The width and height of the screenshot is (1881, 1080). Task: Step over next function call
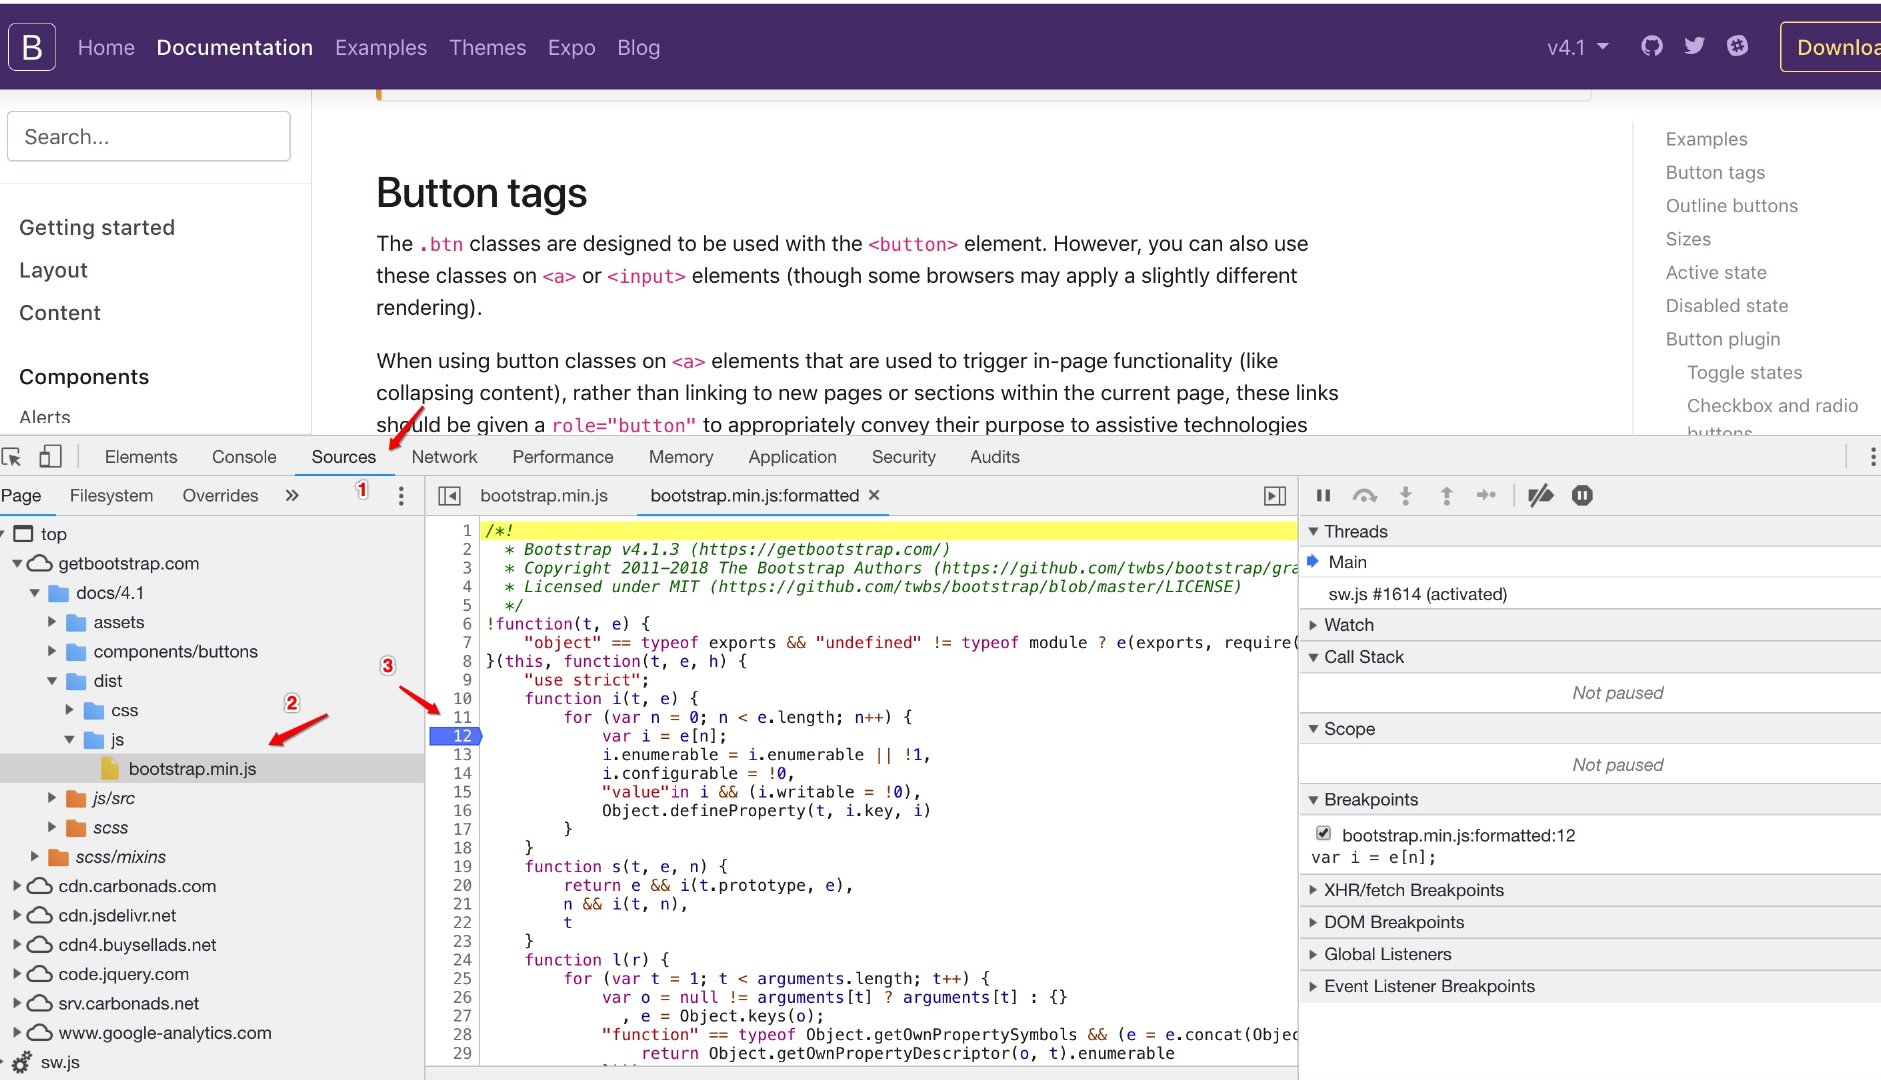(1365, 495)
